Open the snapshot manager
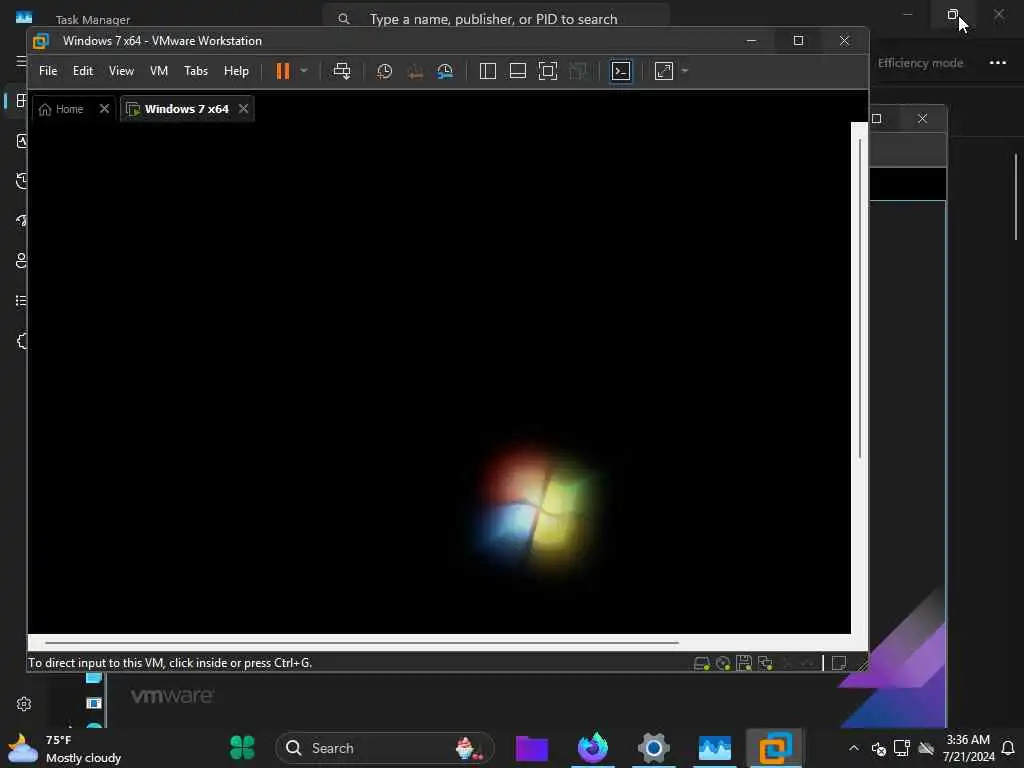The height and width of the screenshot is (768, 1024). (x=445, y=71)
